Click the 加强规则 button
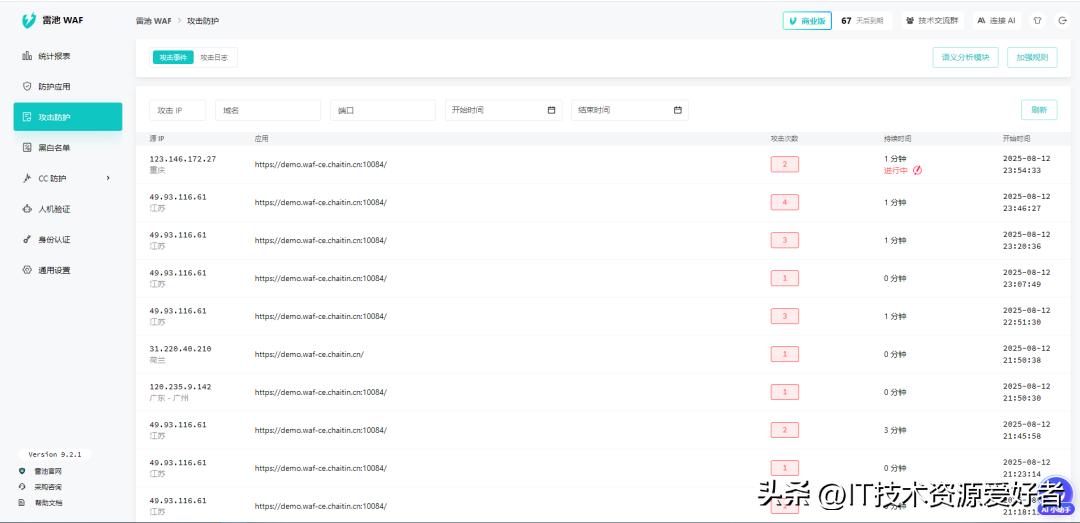The image size is (1080, 523). 1032,58
